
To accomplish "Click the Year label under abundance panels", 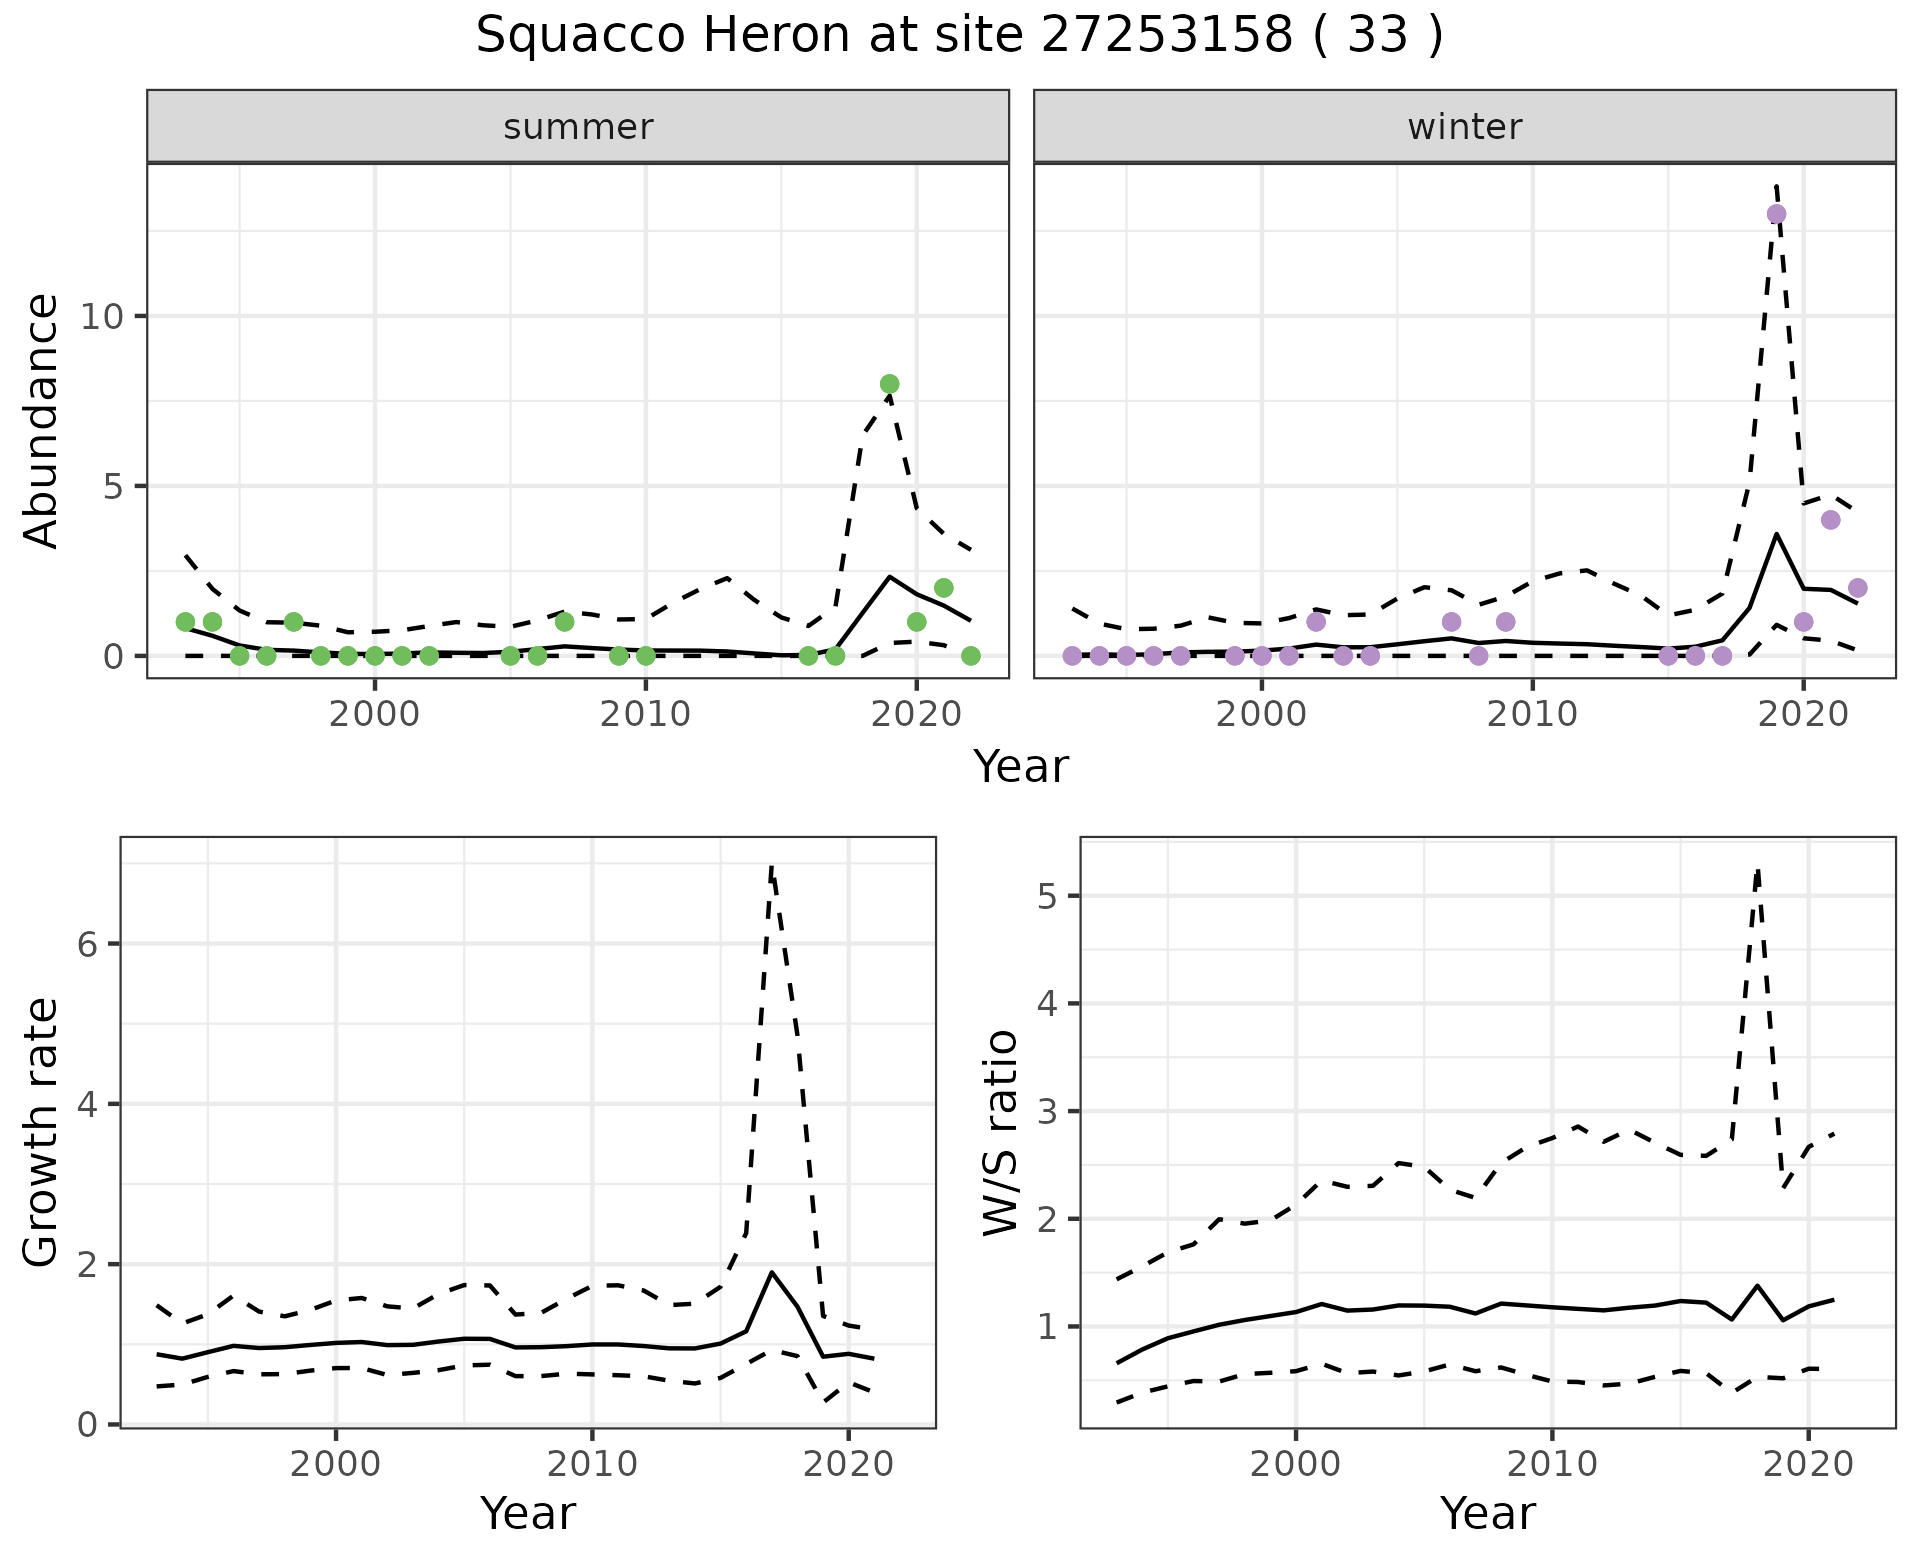I will [1020, 767].
